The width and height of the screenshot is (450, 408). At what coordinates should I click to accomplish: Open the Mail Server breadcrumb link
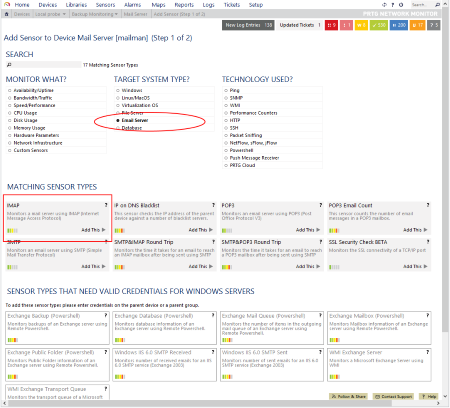(136, 14)
